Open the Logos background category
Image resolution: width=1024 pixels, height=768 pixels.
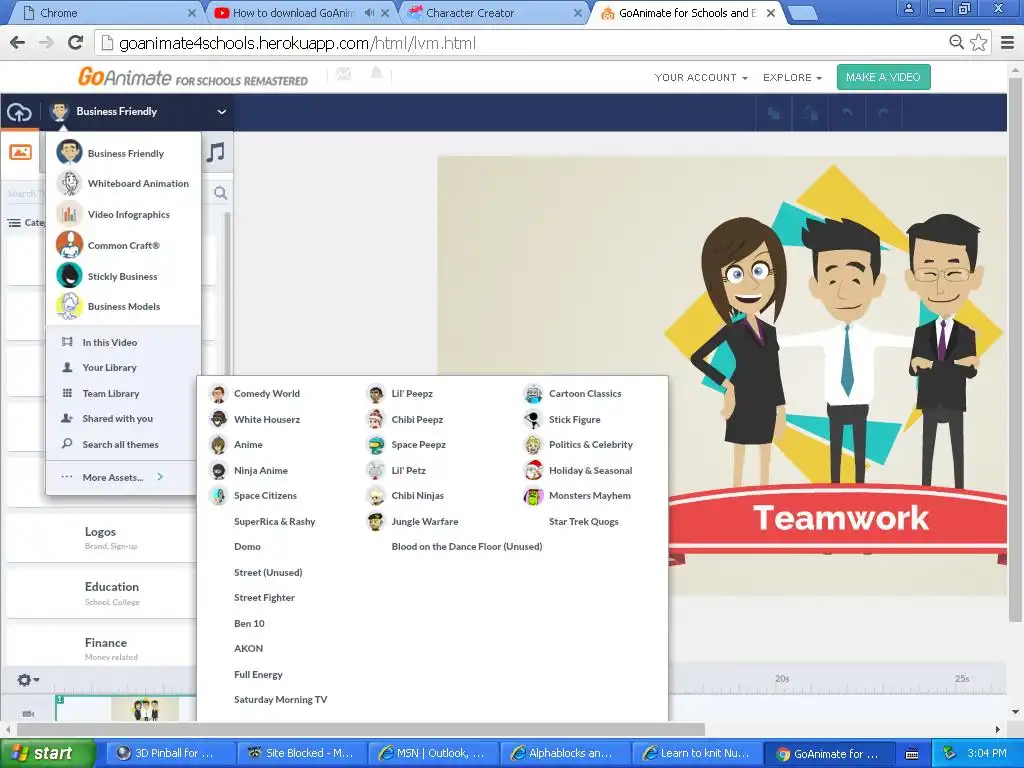[100, 537]
